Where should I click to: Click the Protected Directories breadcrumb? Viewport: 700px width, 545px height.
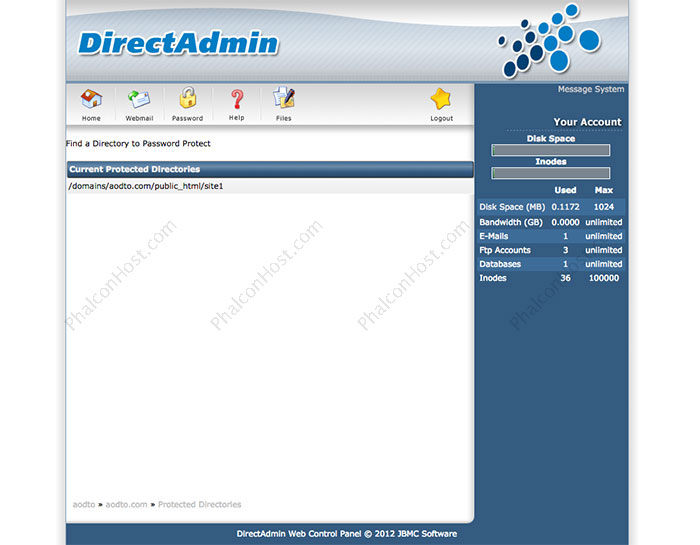(200, 504)
